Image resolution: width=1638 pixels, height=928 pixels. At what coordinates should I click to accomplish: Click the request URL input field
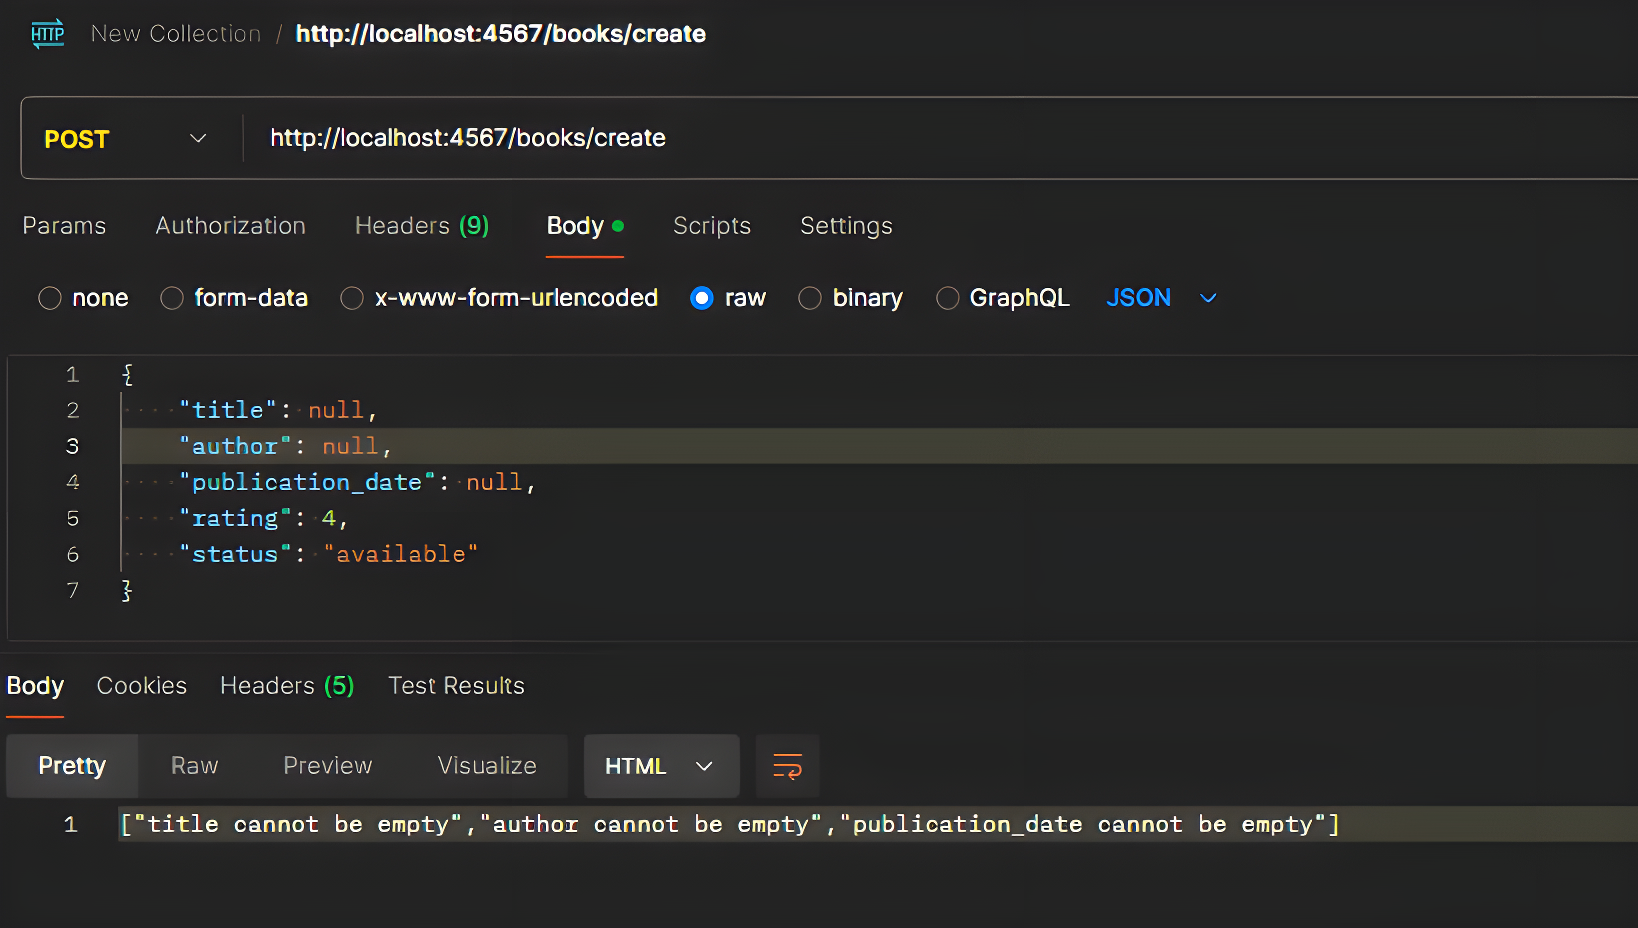tap(900, 138)
